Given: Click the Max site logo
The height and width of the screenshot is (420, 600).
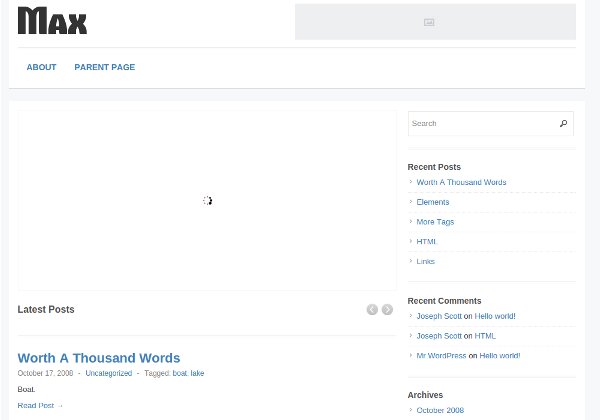Looking at the screenshot, I should pos(52,21).
